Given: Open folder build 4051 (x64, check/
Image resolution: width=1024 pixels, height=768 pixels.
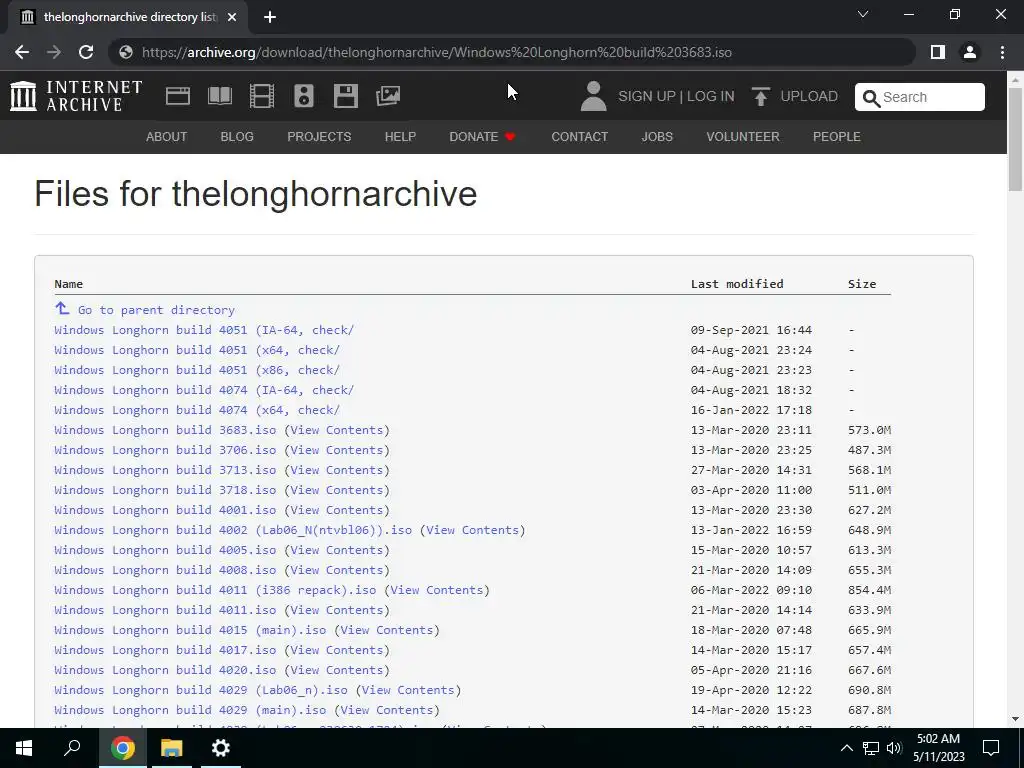Looking at the screenshot, I should 197,350.
